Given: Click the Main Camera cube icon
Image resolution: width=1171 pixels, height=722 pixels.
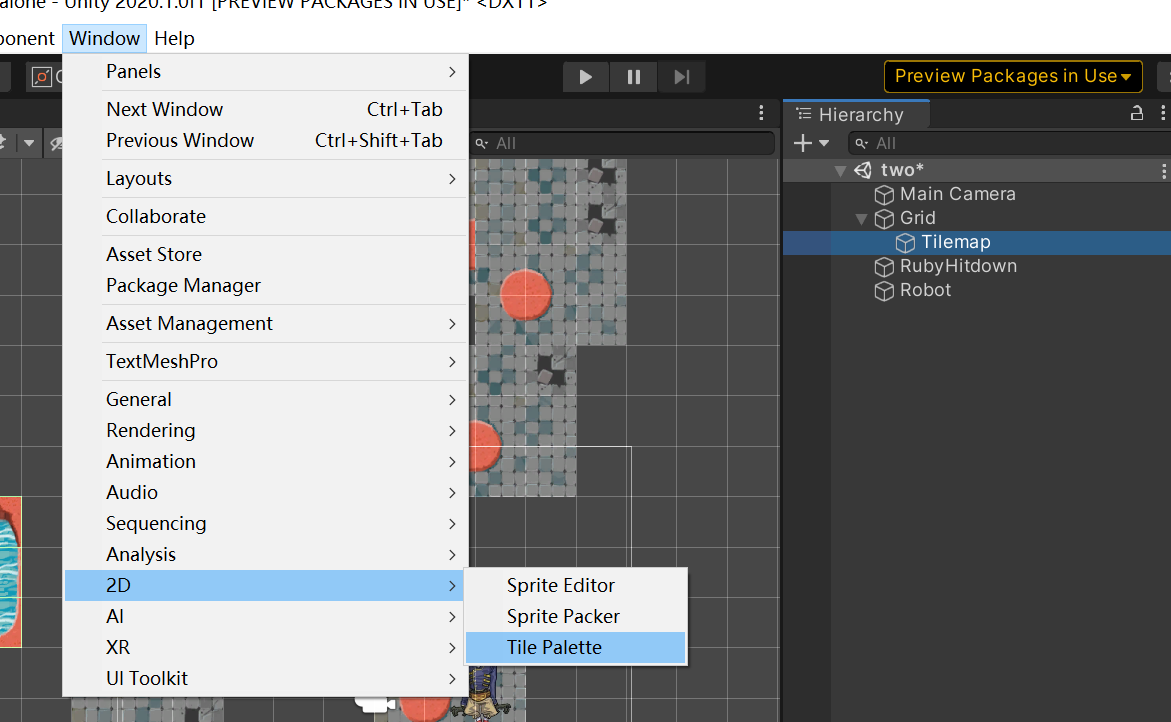Looking at the screenshot, I should [884, 195].
